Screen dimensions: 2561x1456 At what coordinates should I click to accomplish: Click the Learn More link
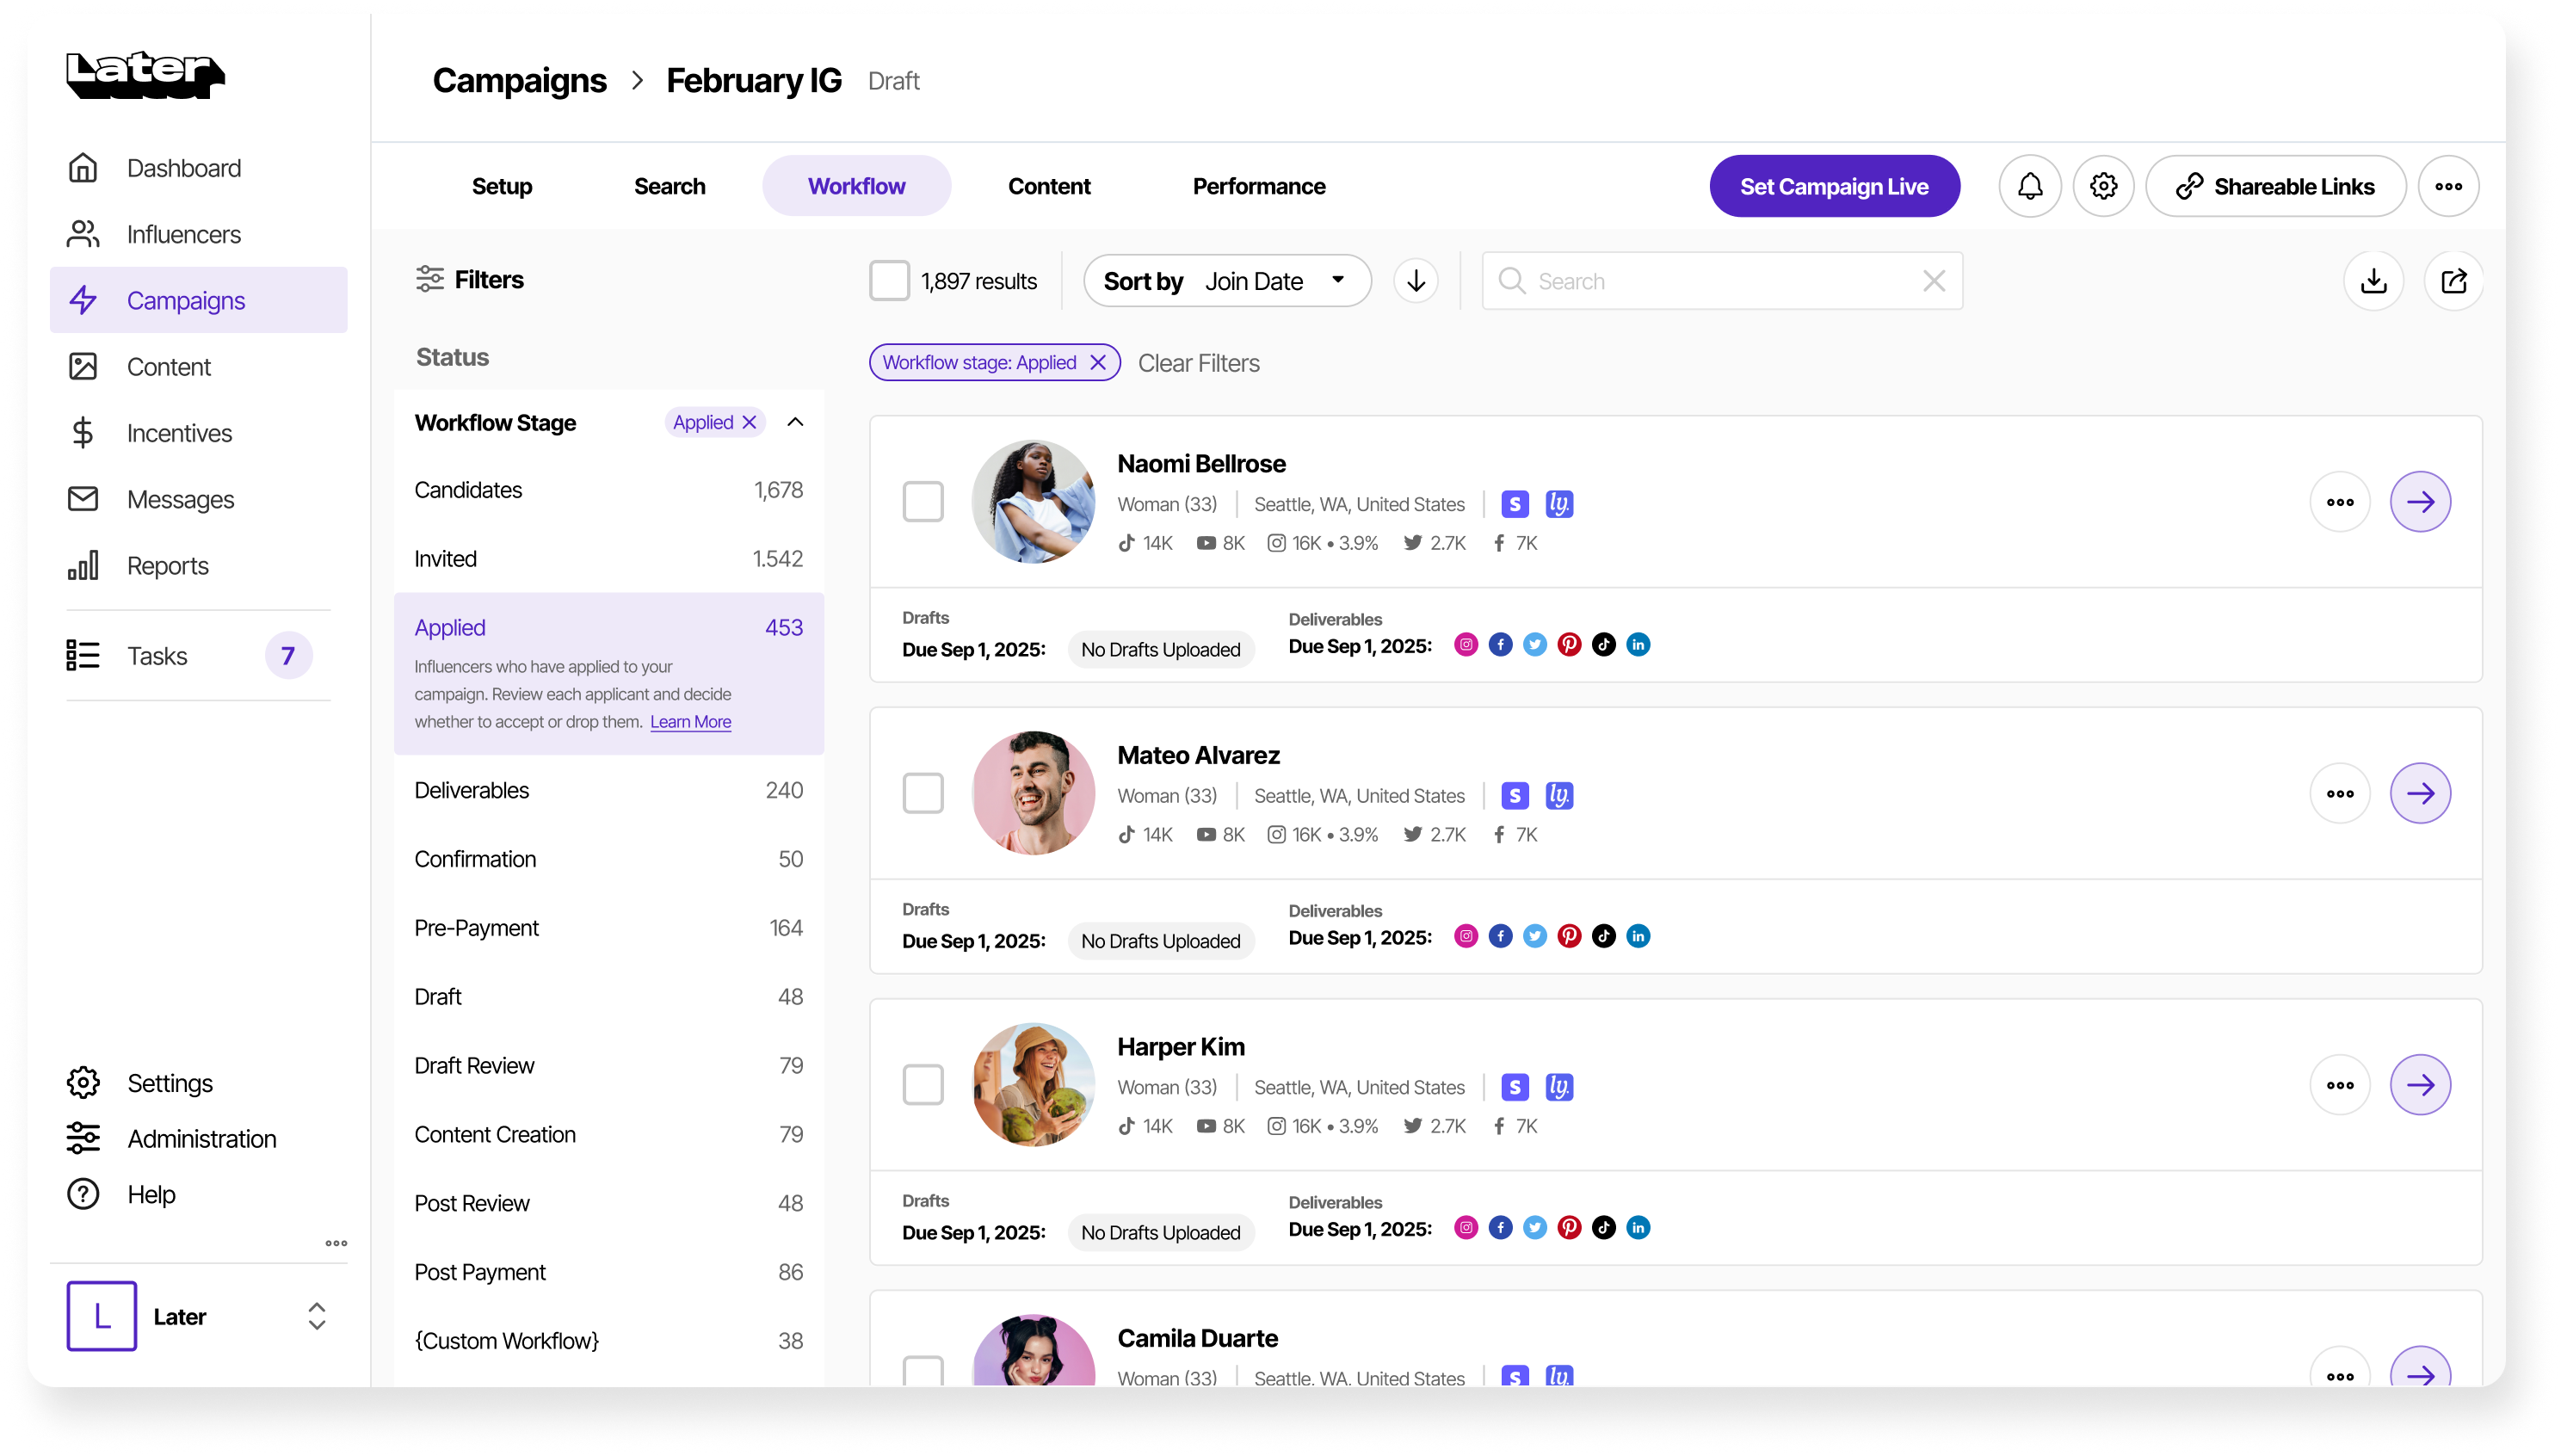[x=690, y=722]
